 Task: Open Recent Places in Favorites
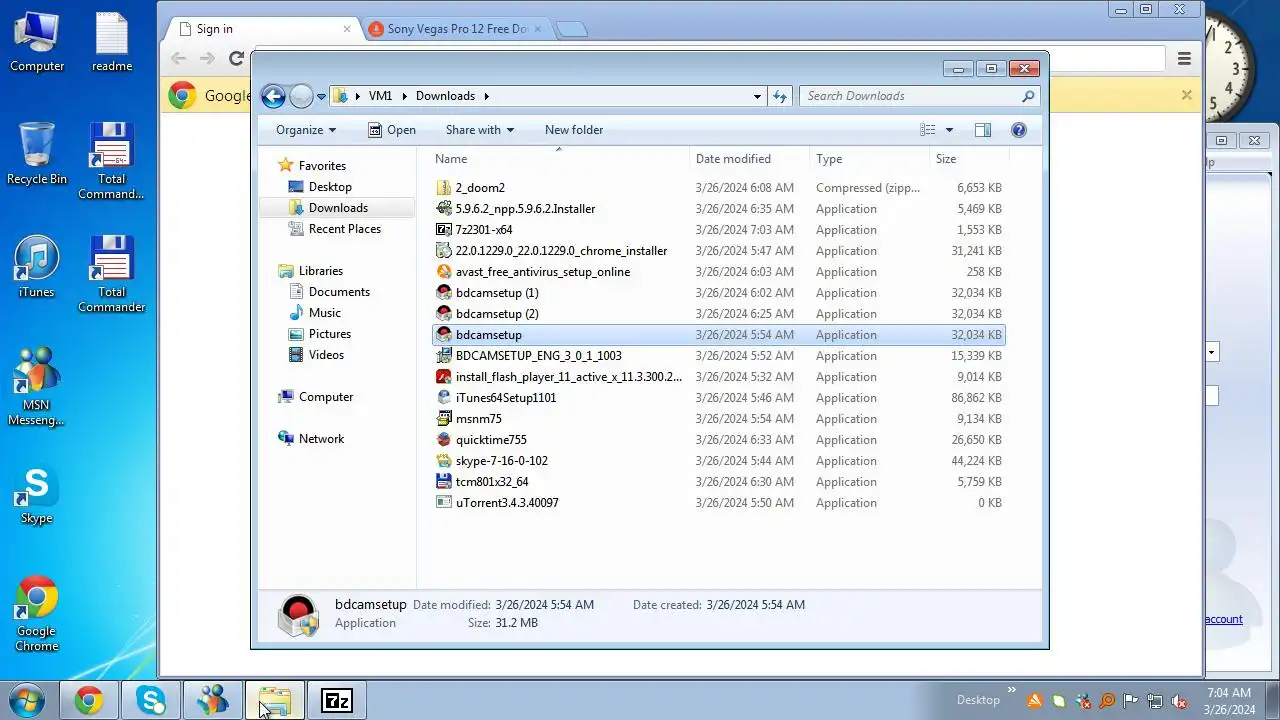coord(345,229)
